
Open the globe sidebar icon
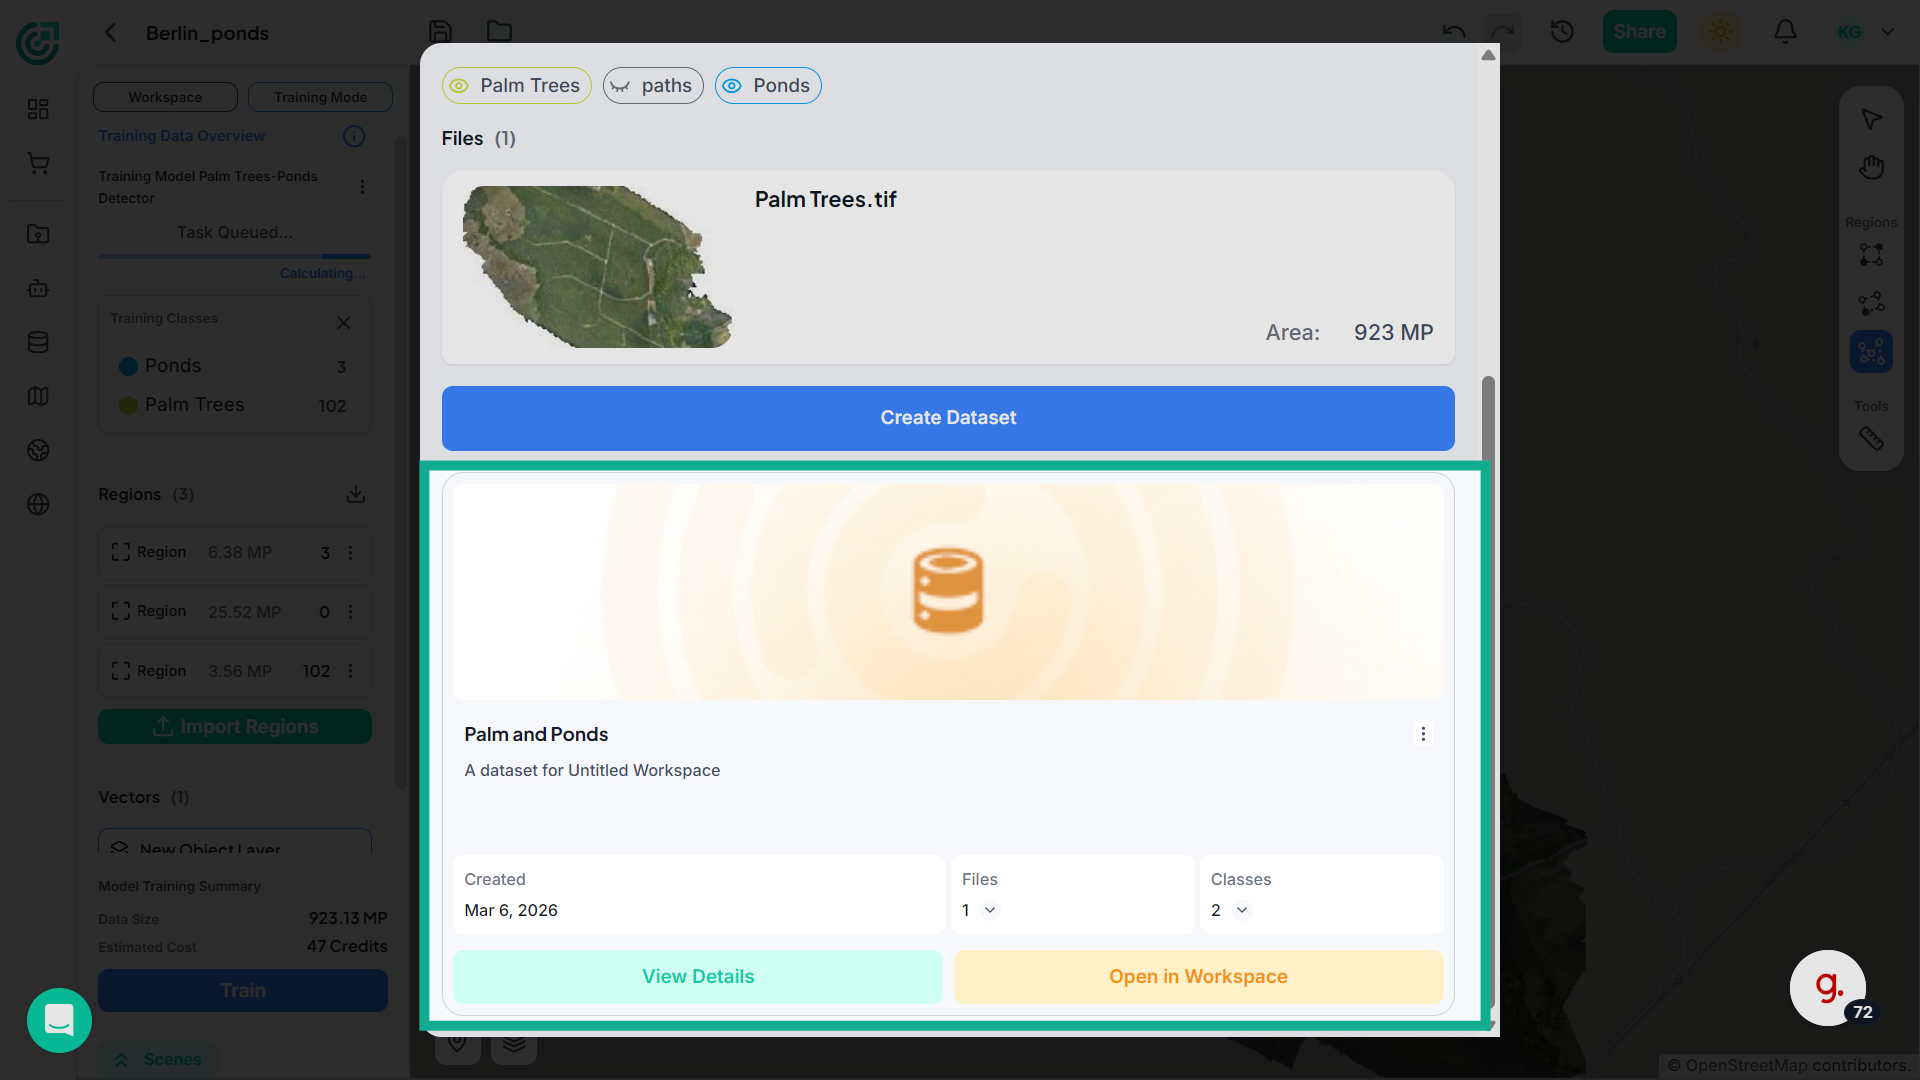click(x=38, y=504)
